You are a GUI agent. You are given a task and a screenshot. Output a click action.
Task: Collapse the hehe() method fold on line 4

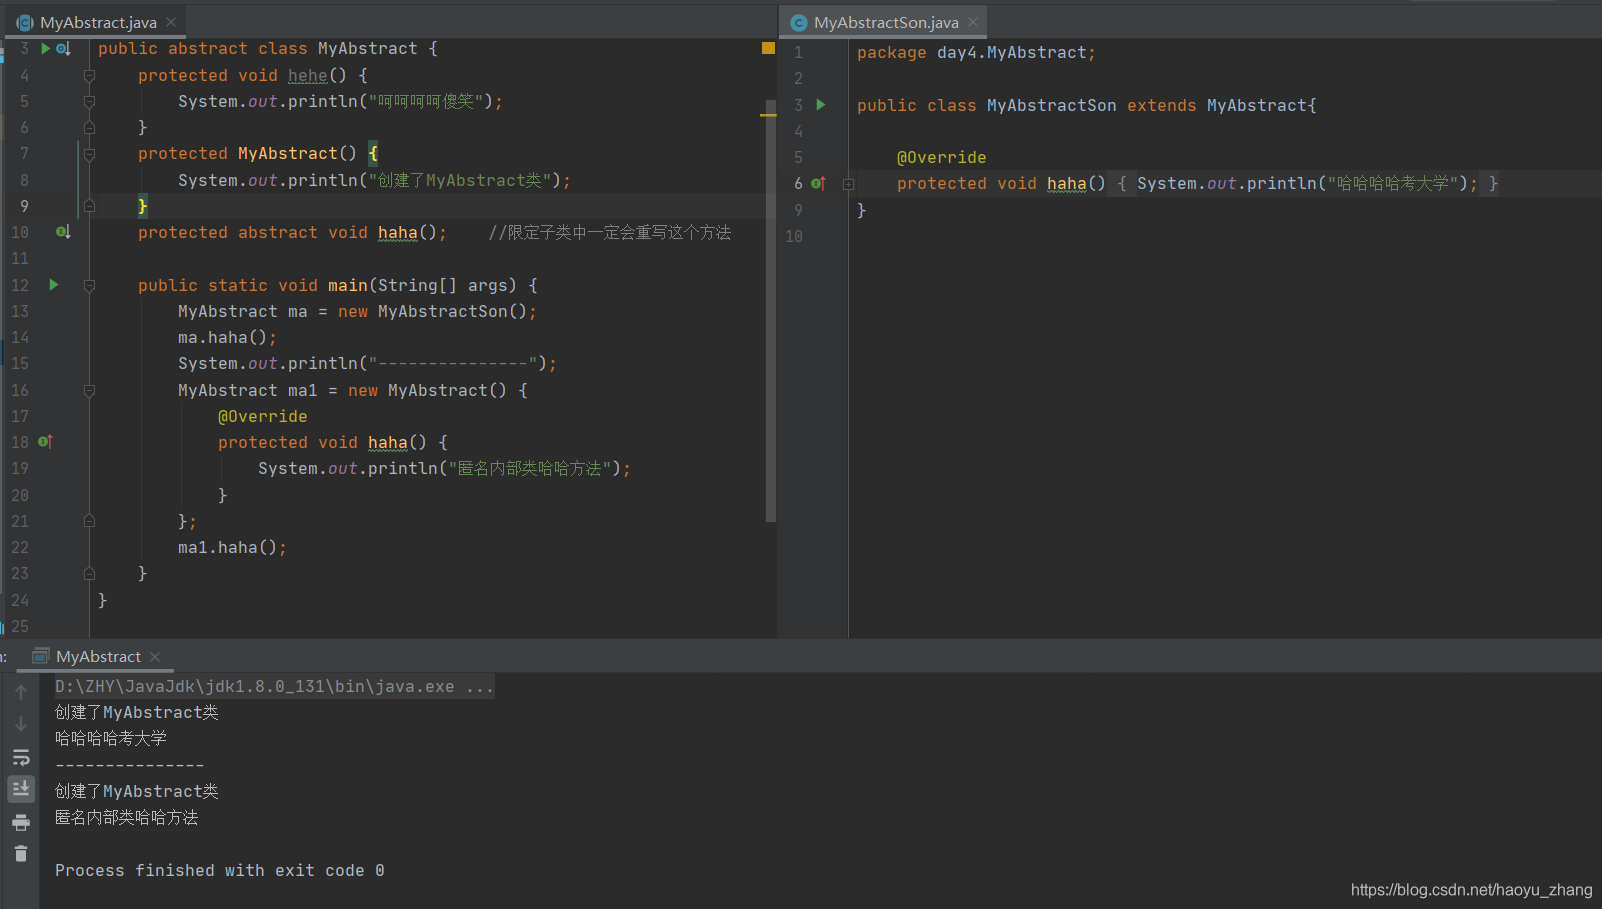coord(89,75)
